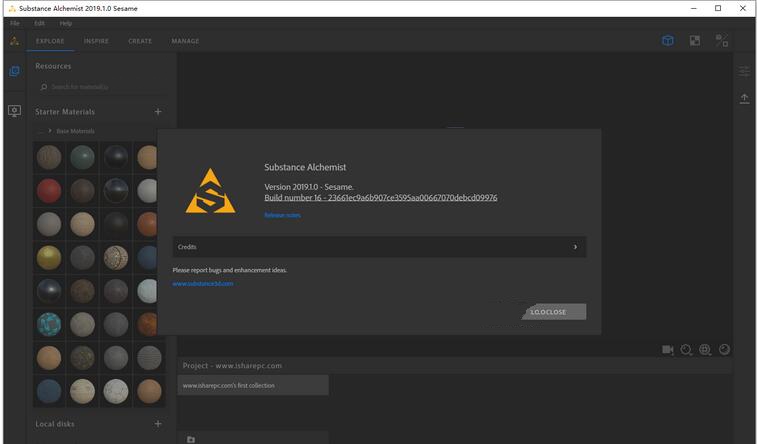Click the Substance Alchemist title in the About dialog
Image resolution: width=757 pixels, height=444 pixels.
(x=305, y=167)
